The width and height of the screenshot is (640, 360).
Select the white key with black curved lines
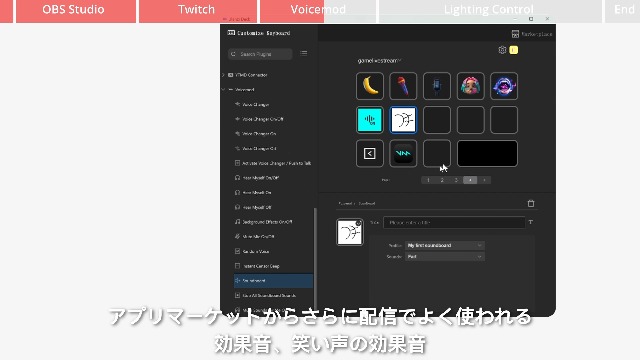[x=403, y=120]
